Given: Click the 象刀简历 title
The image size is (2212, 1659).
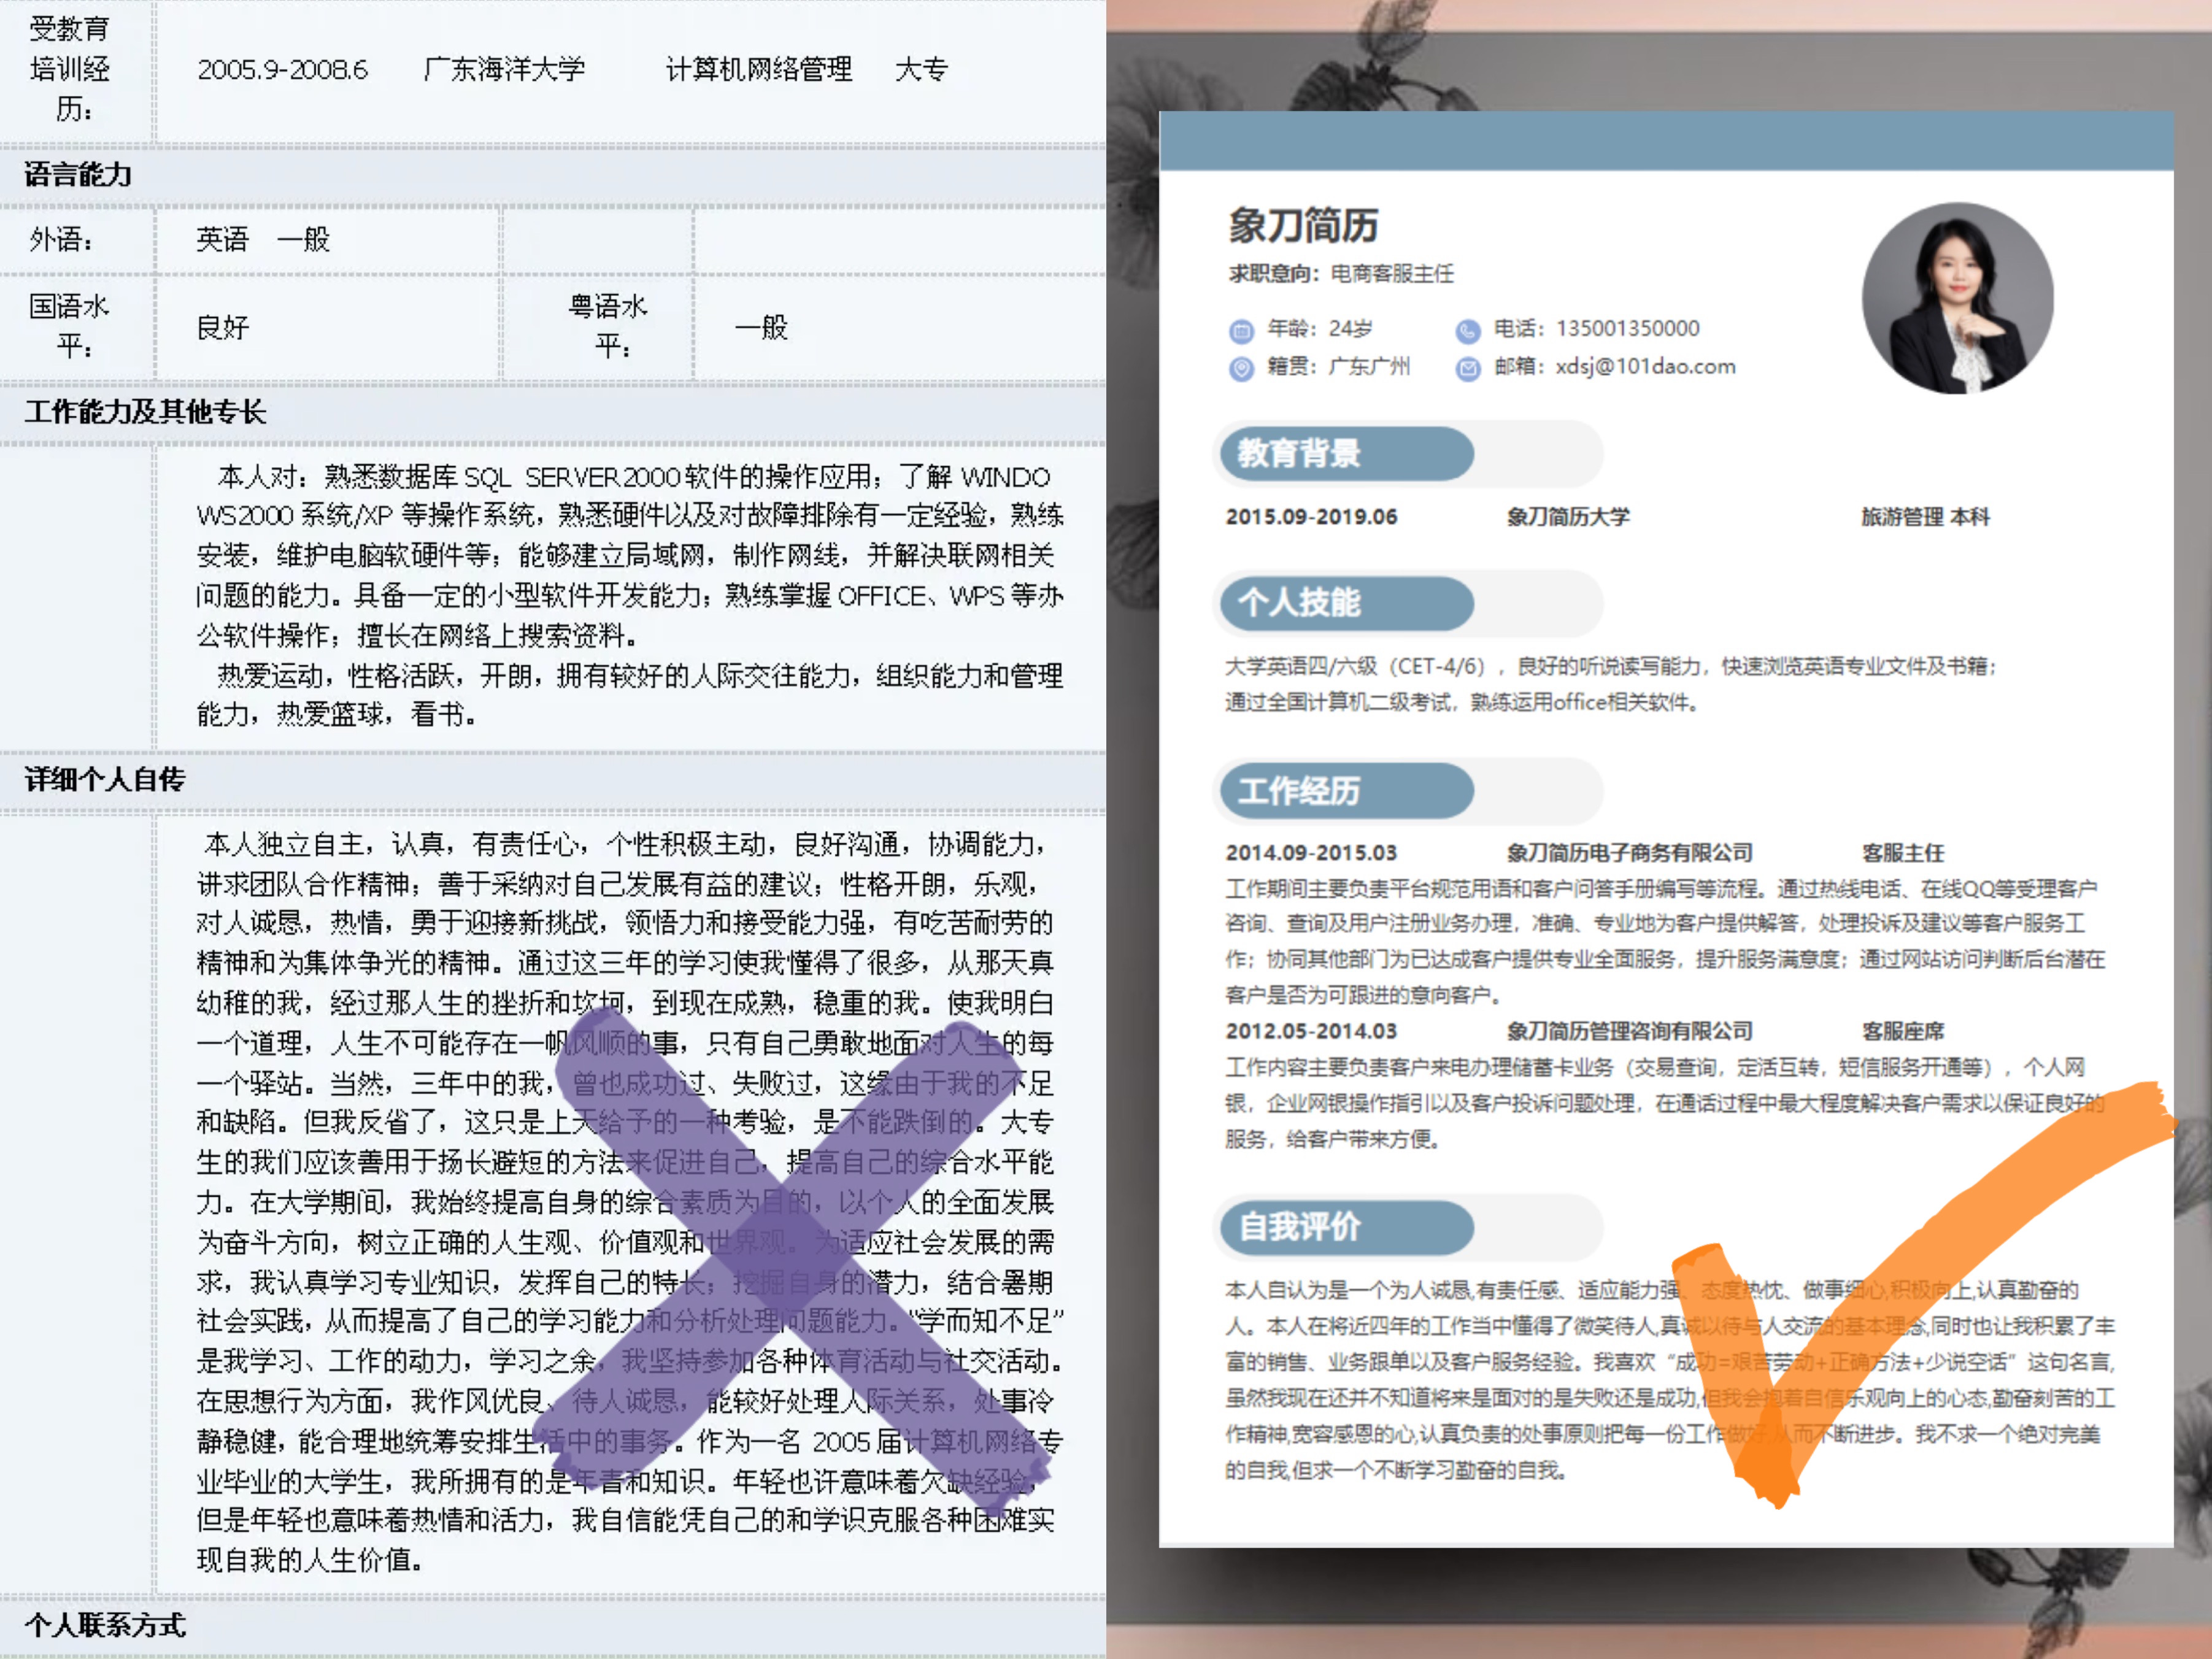Looking at the screenshot, I should point(1303,225).
